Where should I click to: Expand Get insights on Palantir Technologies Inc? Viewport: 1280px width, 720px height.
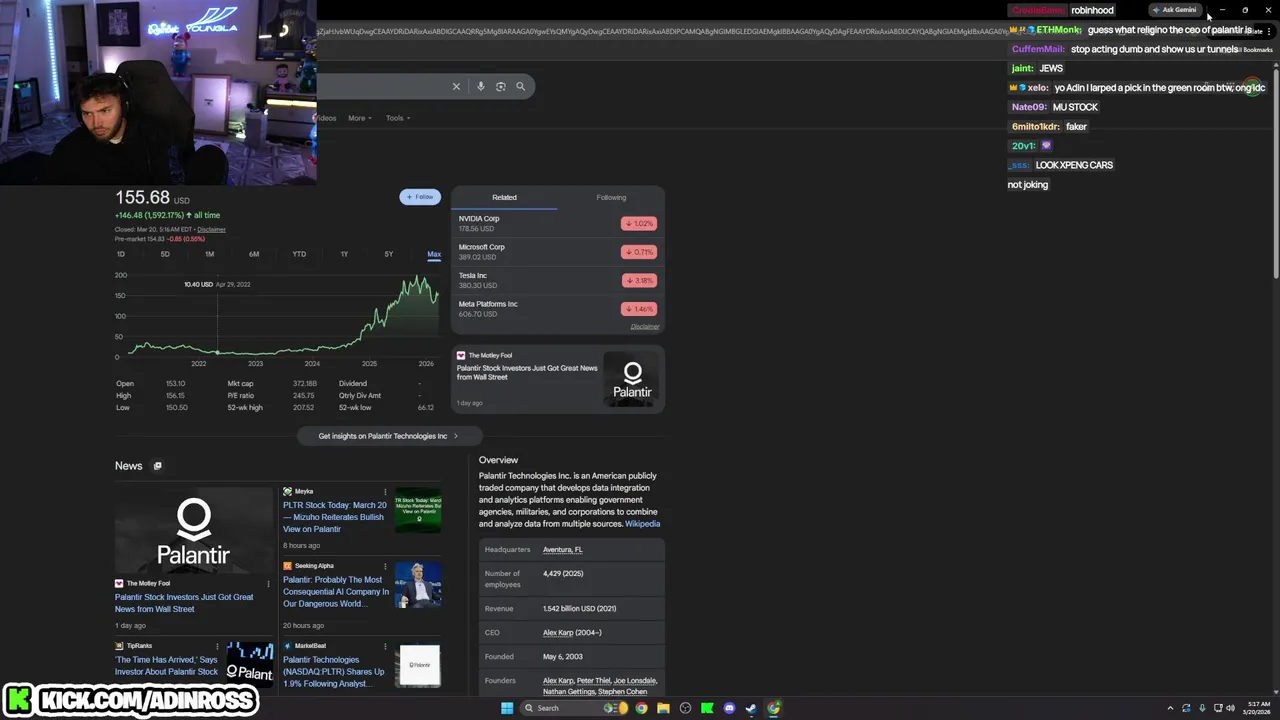click(x=389, y=436)
